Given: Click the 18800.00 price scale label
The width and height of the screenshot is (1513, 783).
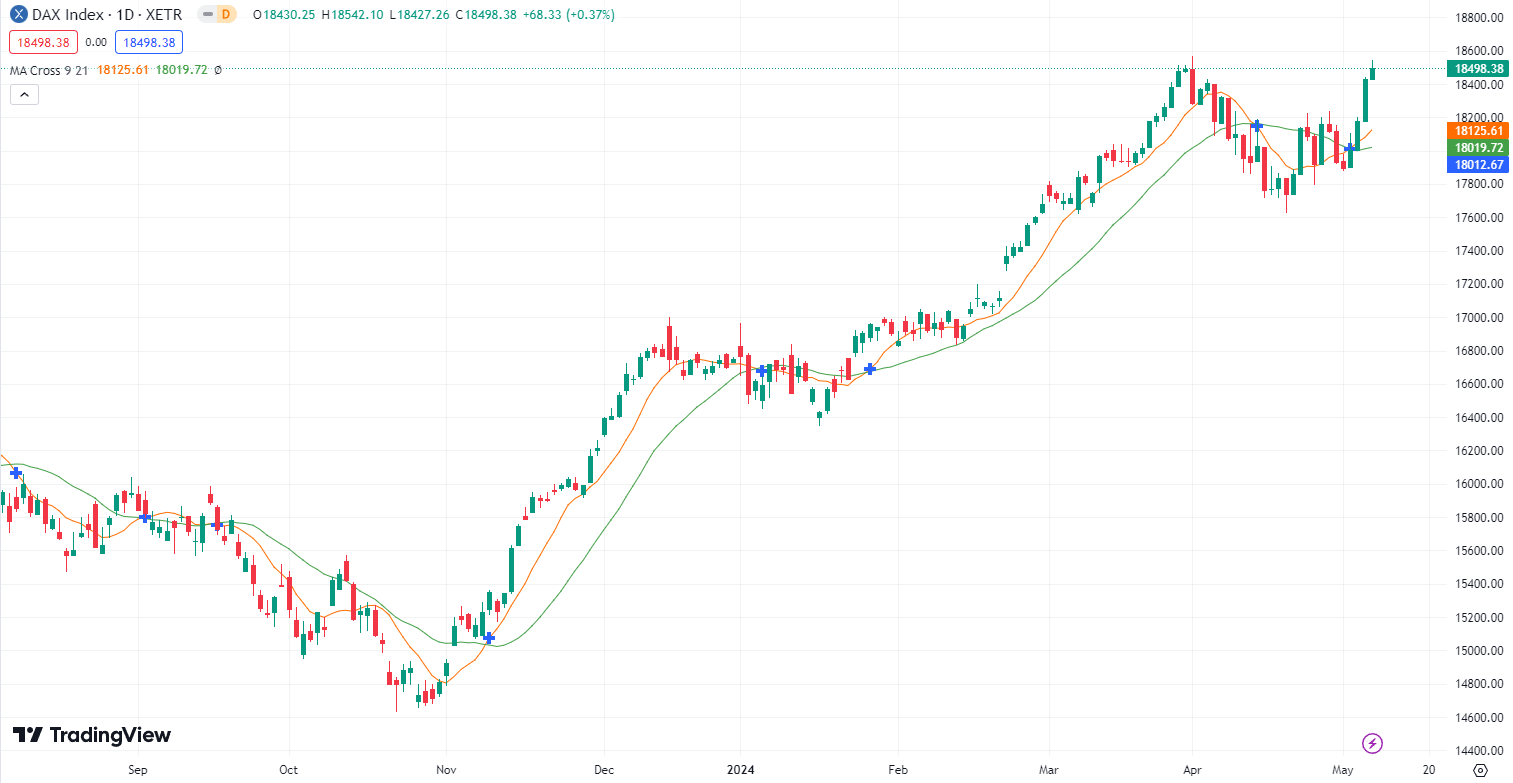Looking at the screenshot, I should 1478,18.
